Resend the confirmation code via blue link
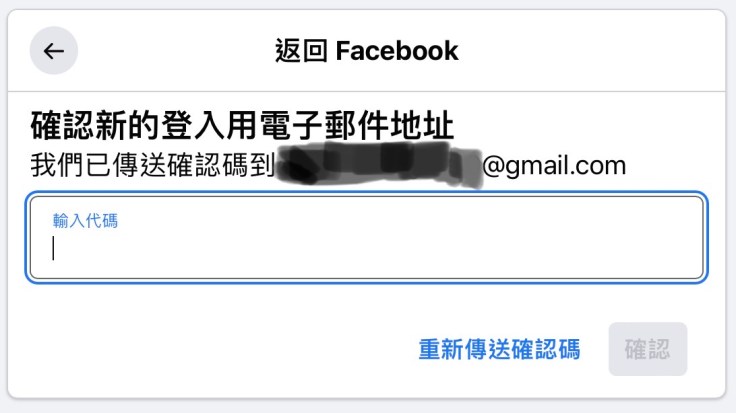This screenshot has width=736, height=413. (499, 349)
